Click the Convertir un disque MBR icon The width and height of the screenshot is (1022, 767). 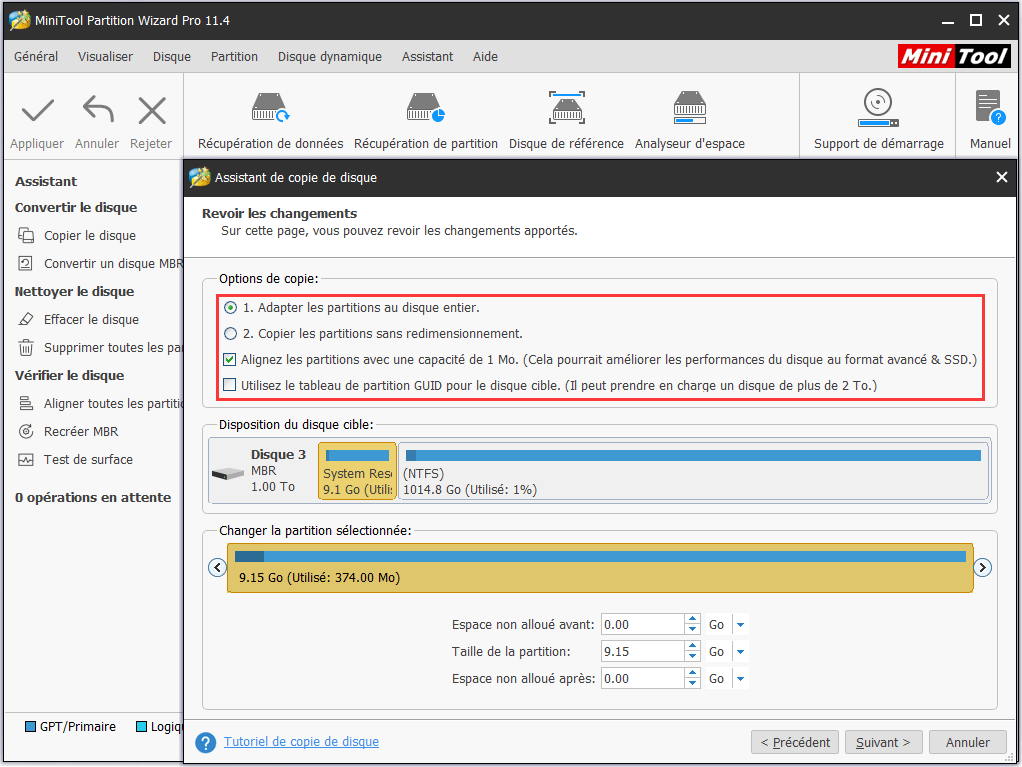point(25,263)
